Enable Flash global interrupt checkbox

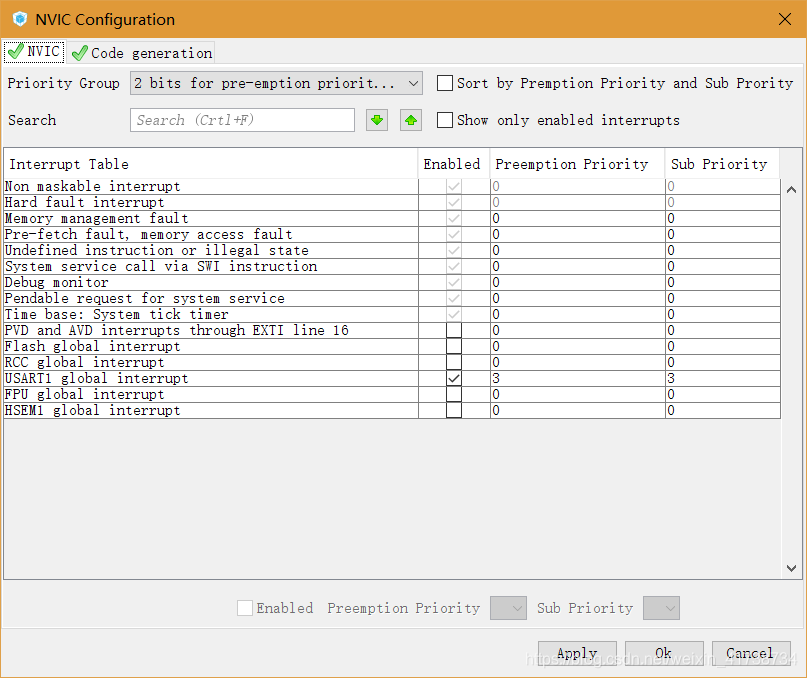tap(454, 346)
